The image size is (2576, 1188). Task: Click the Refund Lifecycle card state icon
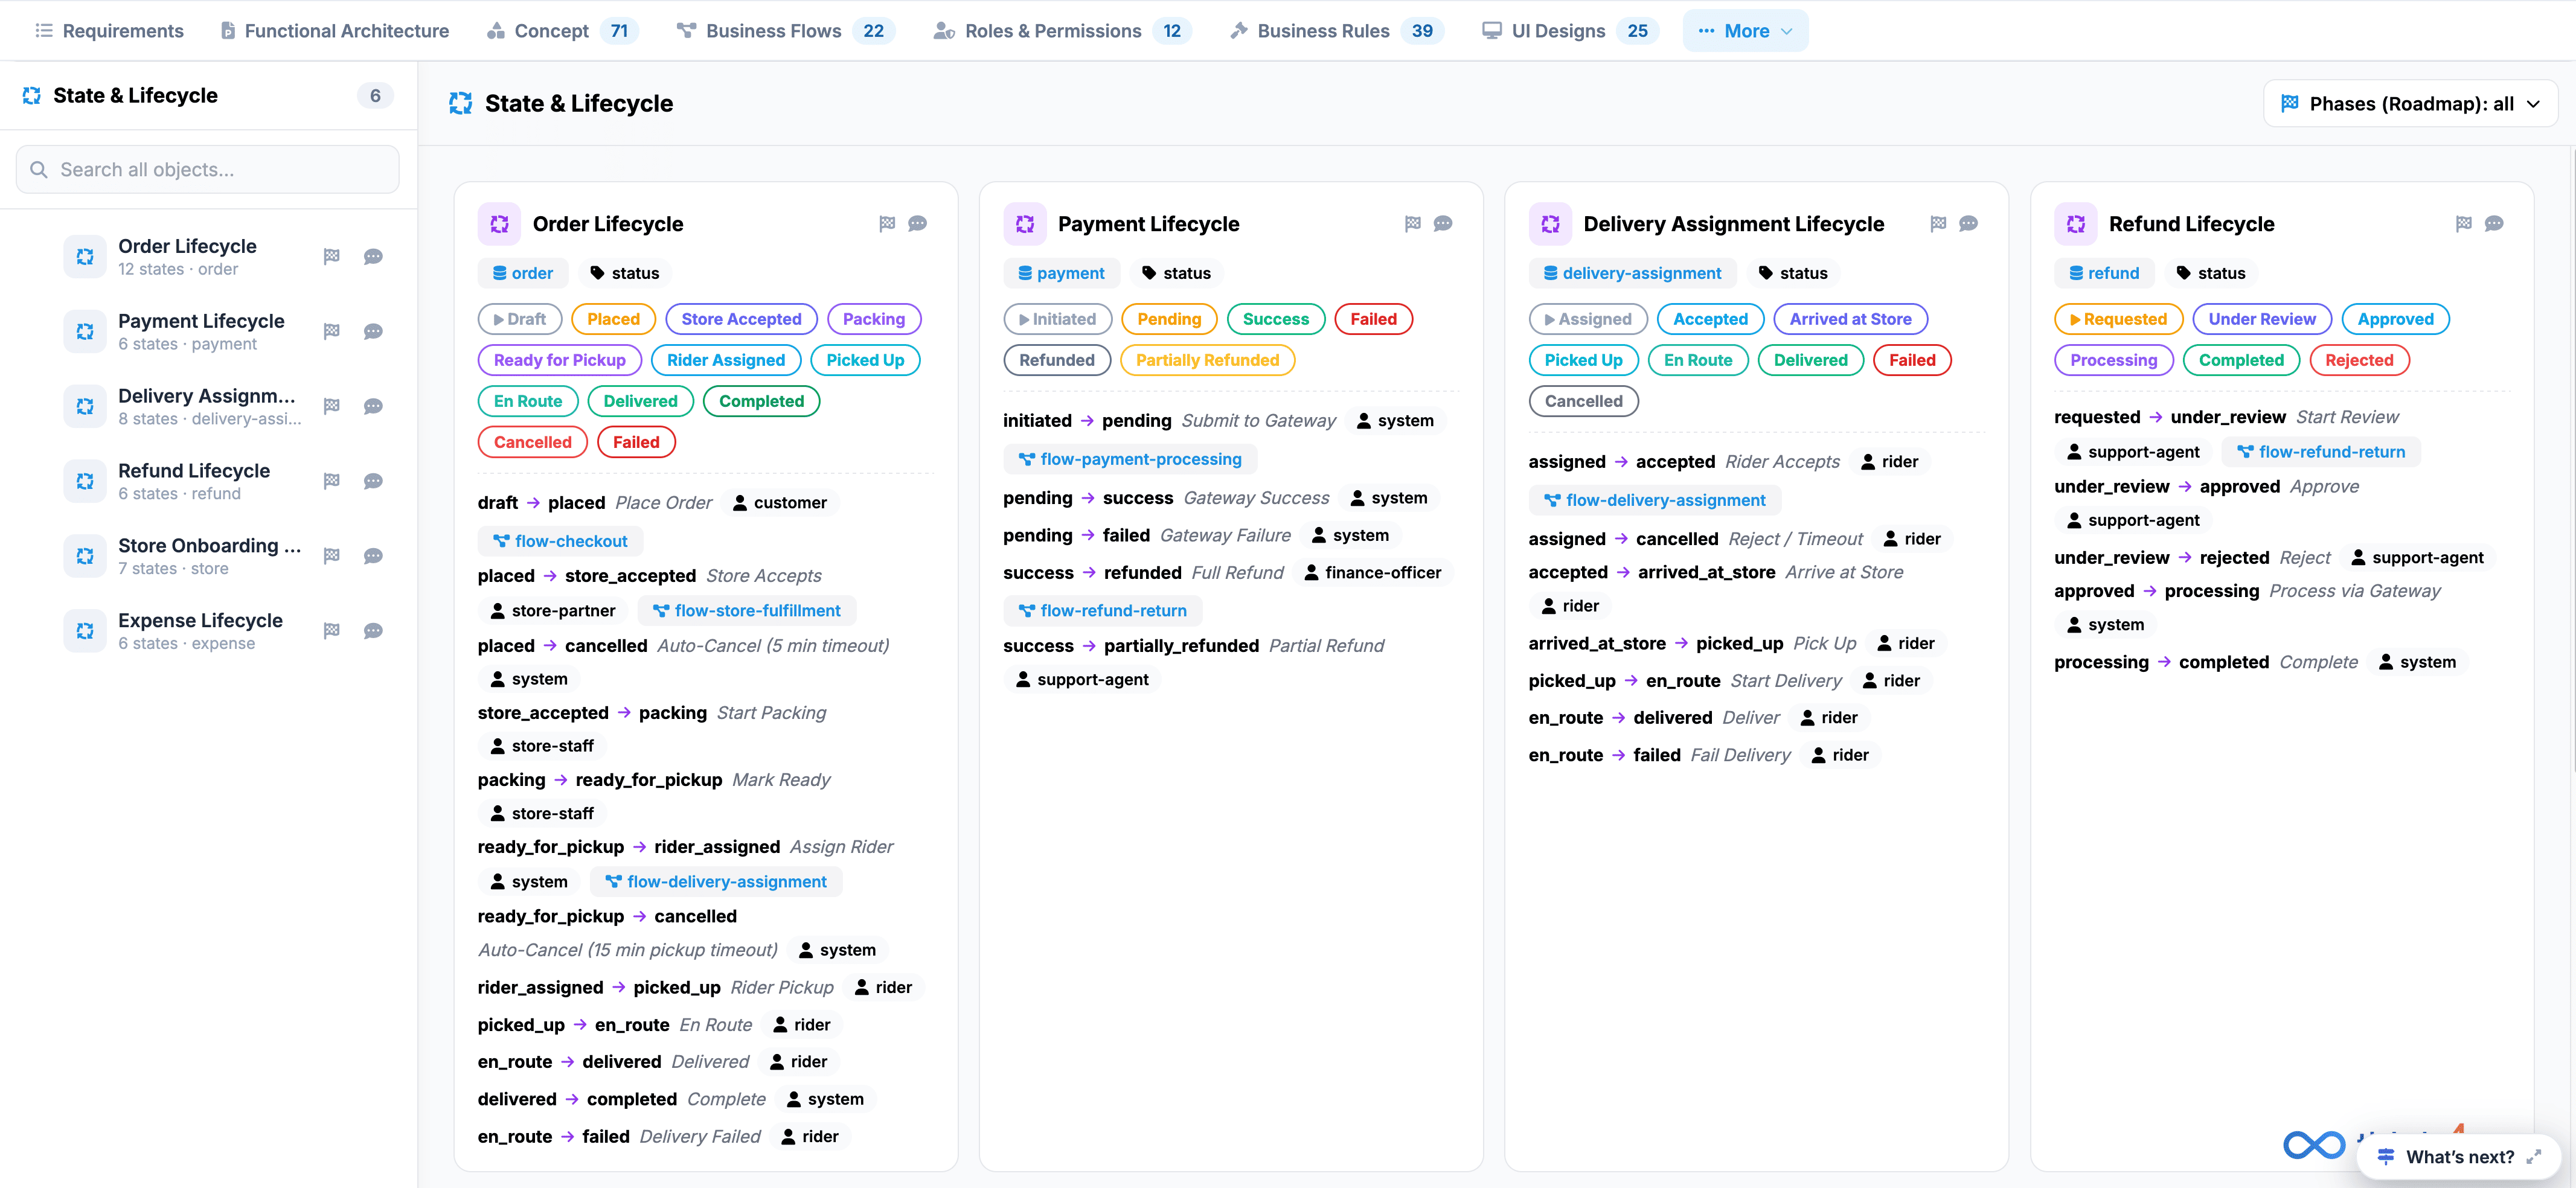click(2076, 224)
